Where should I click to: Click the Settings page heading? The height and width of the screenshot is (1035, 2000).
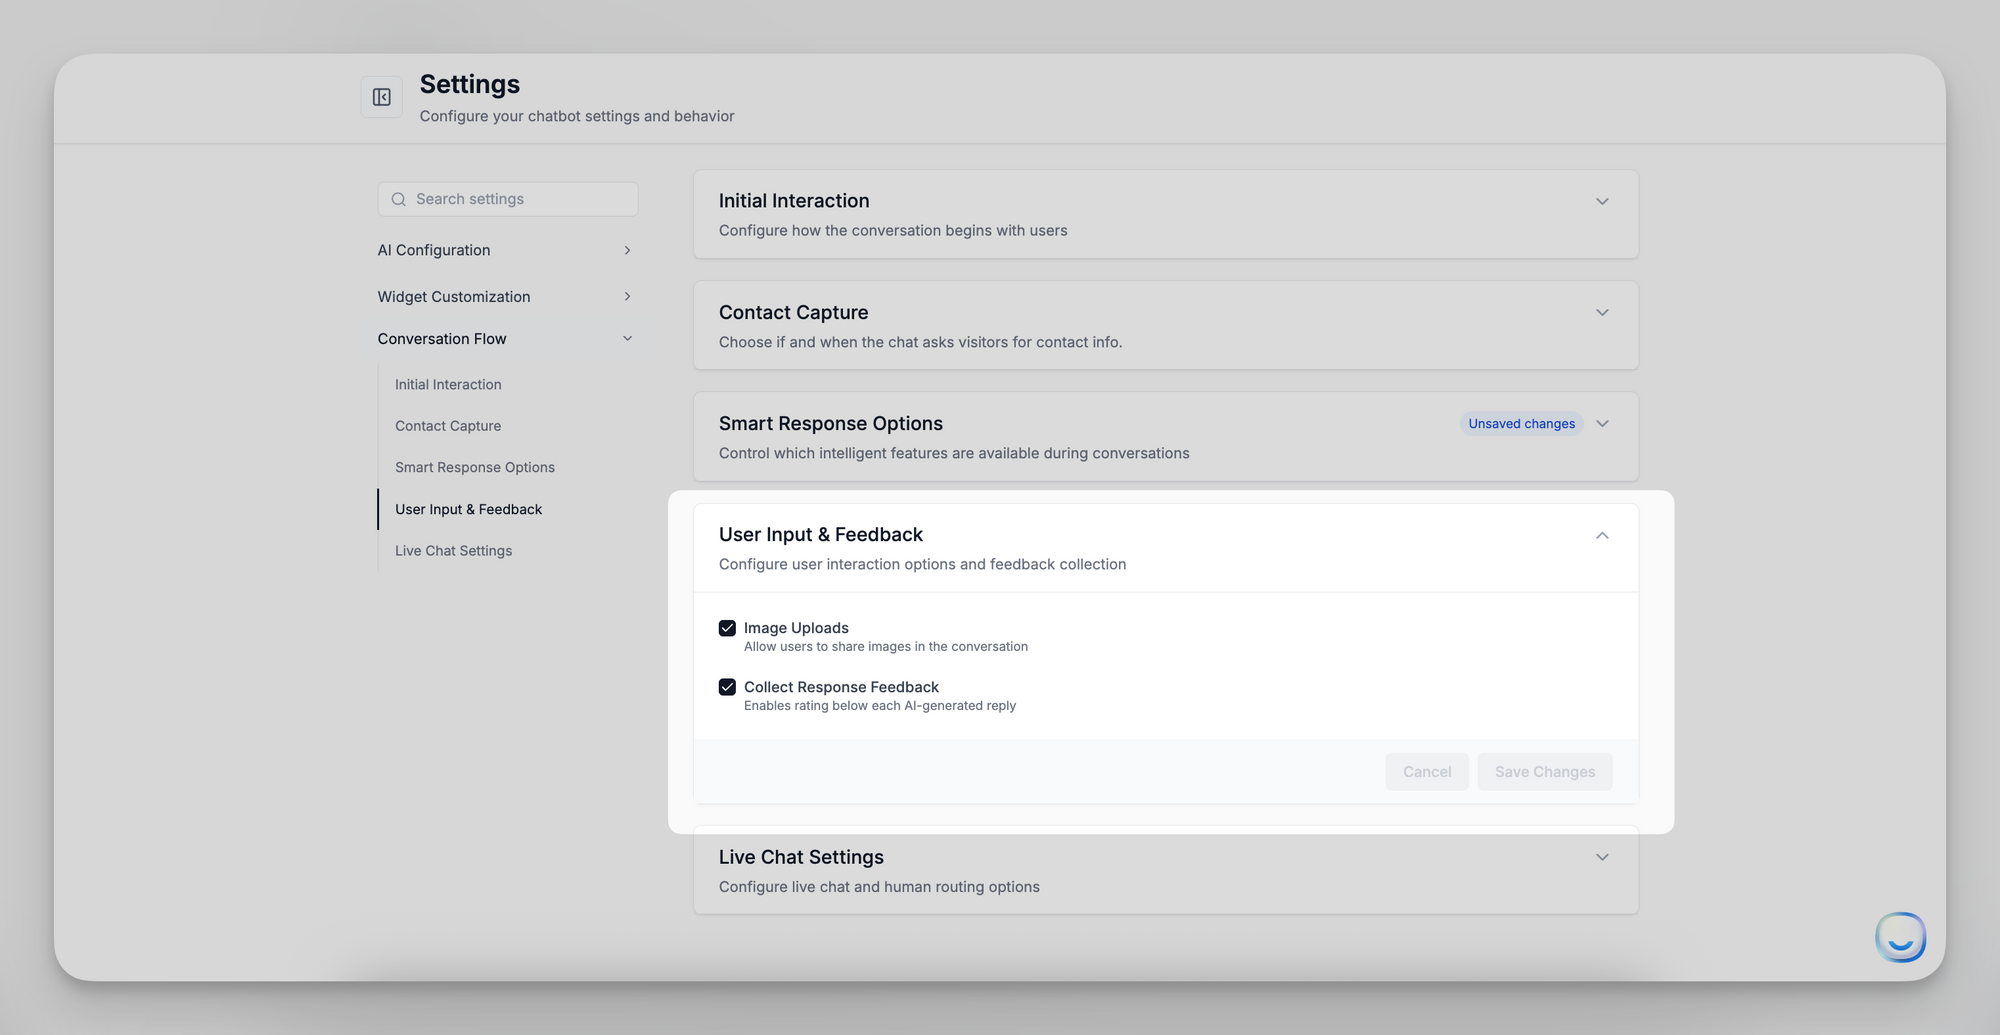click(x=470, y=84)
